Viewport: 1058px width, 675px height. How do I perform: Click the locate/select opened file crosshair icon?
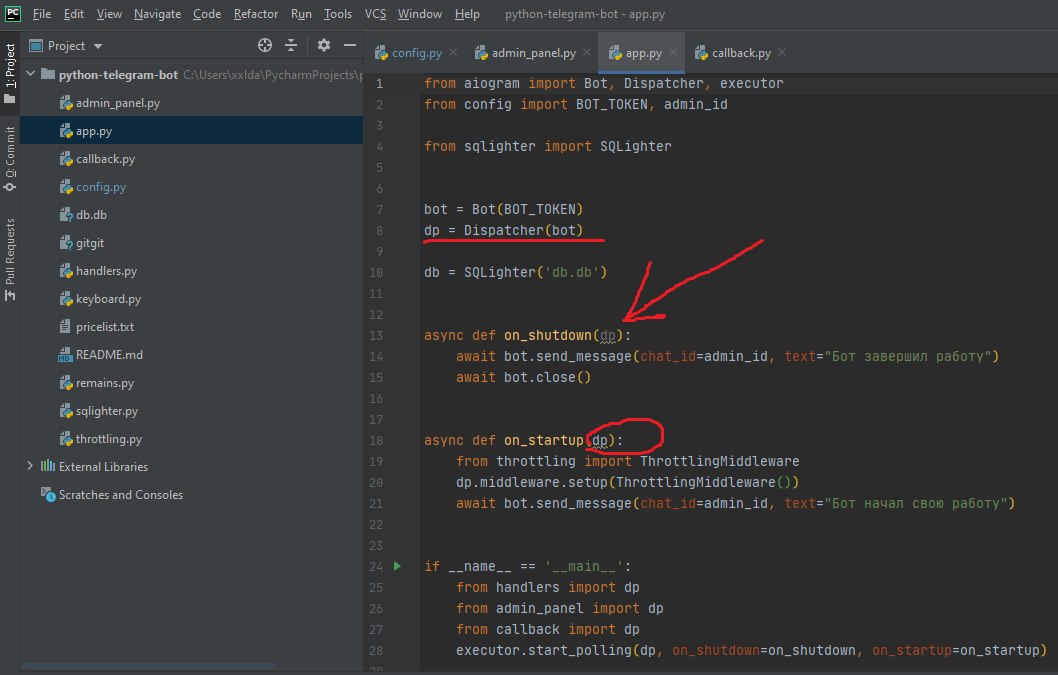[265, 45]
